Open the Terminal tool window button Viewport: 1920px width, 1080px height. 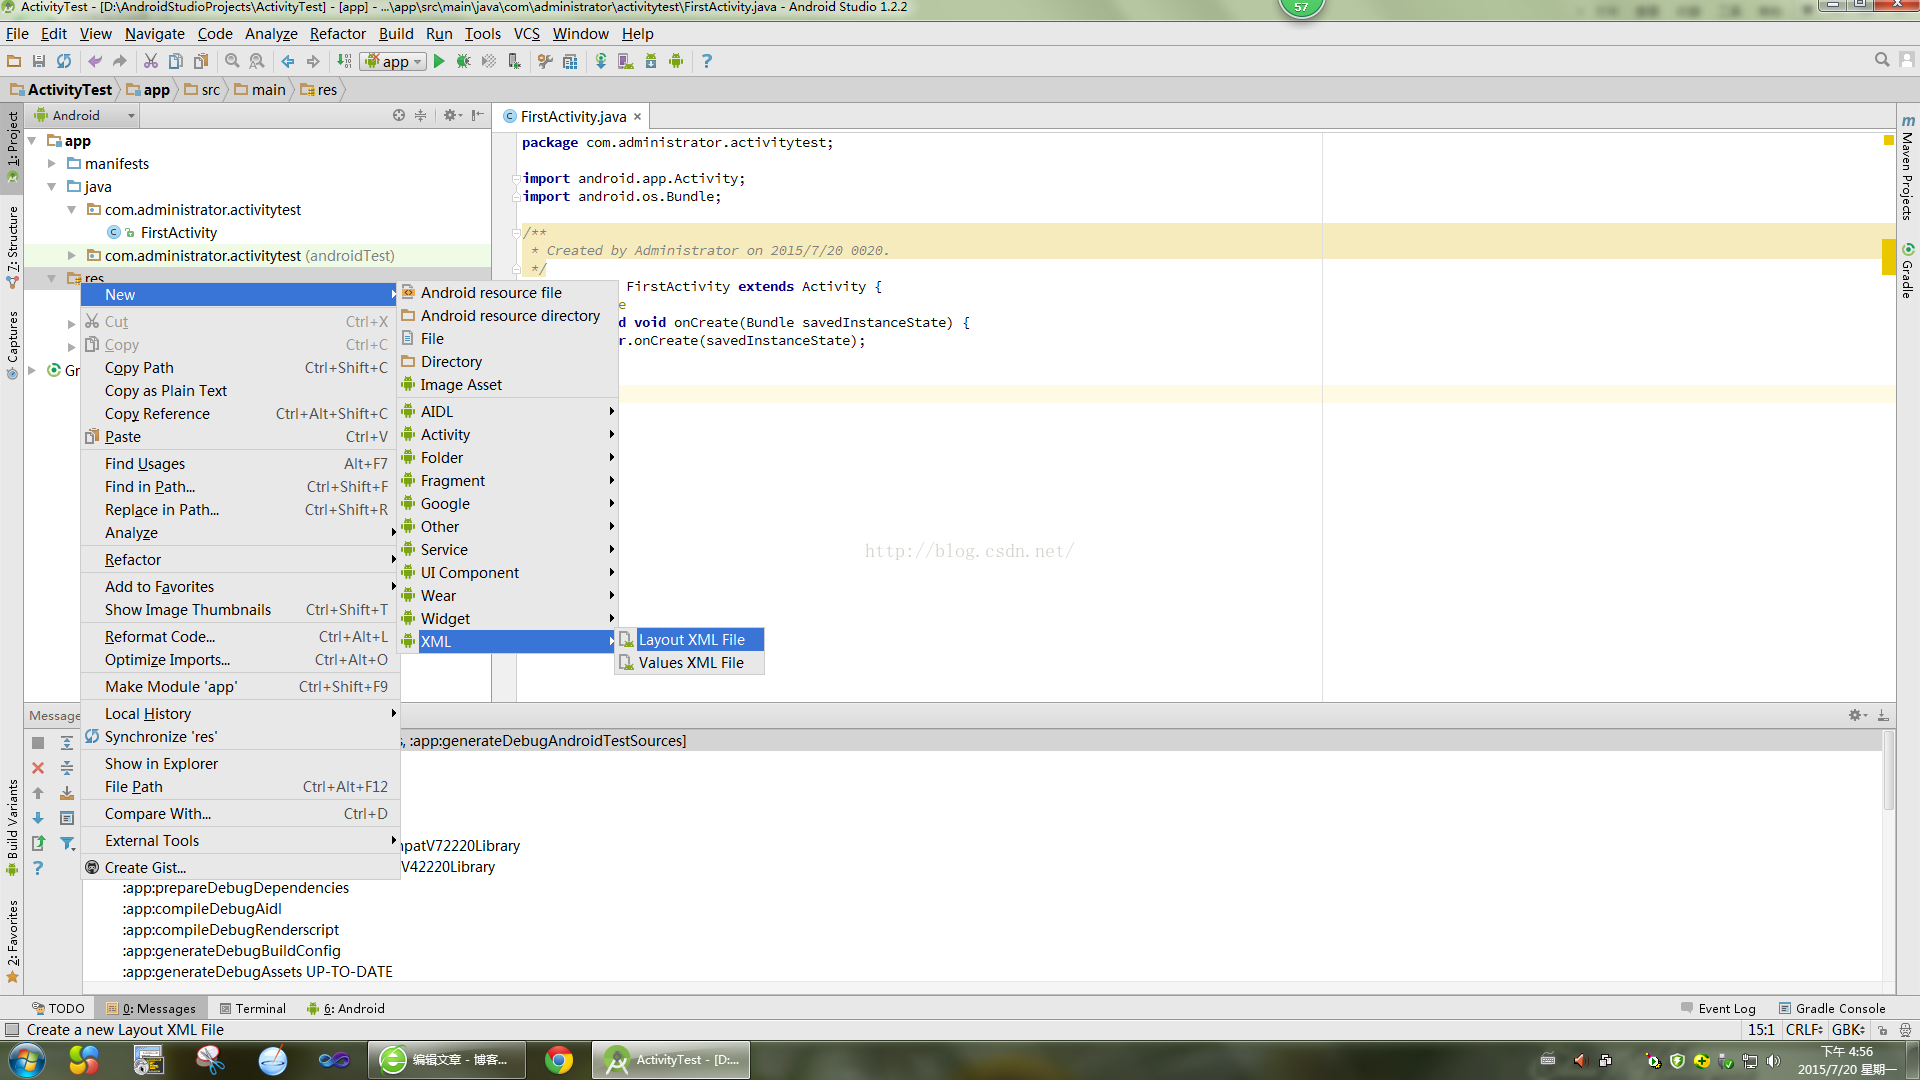click(253, 1008)
